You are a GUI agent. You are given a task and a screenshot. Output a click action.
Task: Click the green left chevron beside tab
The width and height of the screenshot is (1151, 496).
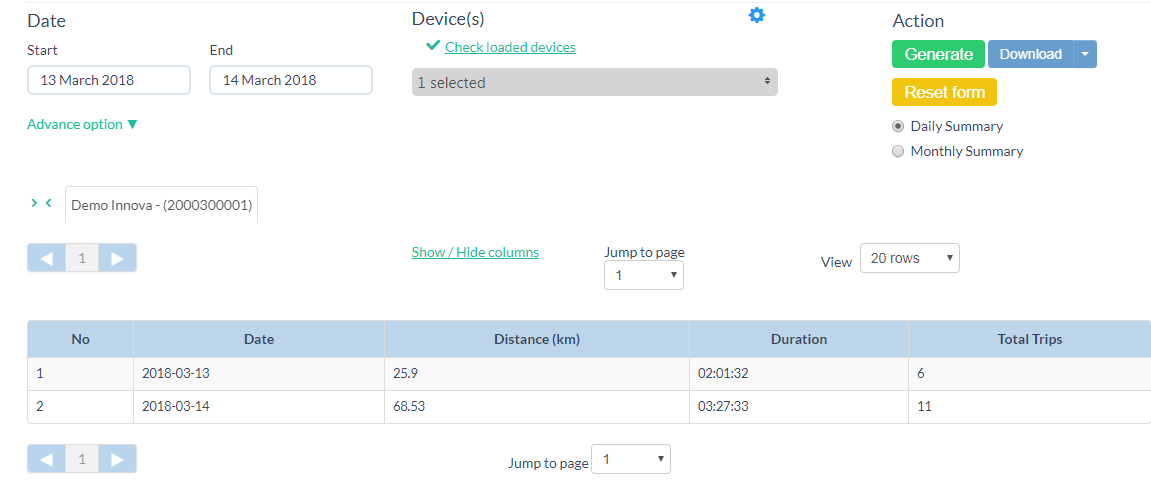49,203
